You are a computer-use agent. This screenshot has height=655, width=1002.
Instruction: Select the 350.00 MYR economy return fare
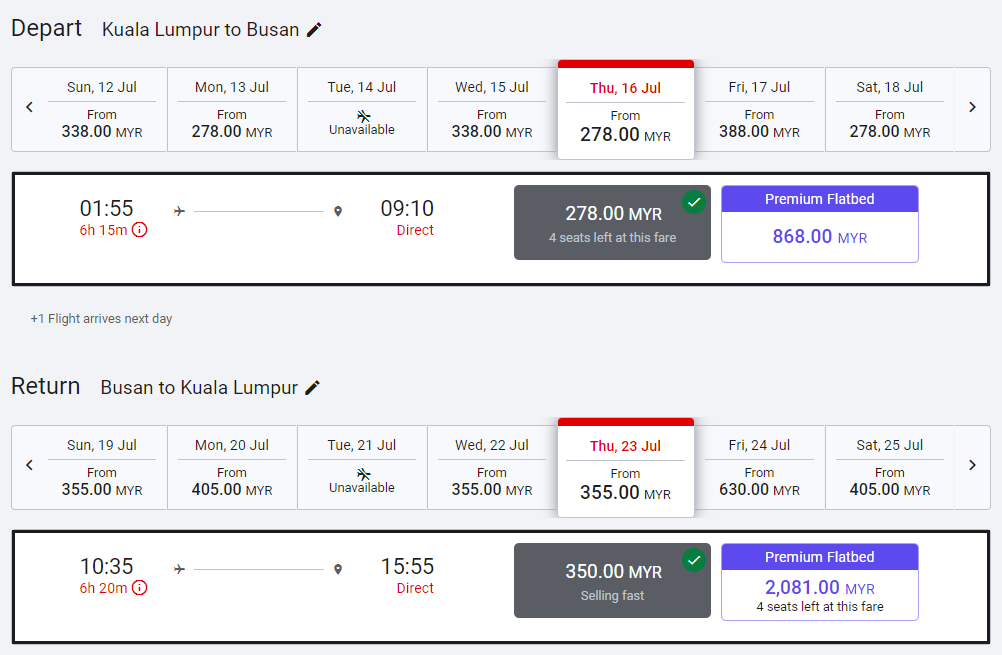click(x=612, y=580)
